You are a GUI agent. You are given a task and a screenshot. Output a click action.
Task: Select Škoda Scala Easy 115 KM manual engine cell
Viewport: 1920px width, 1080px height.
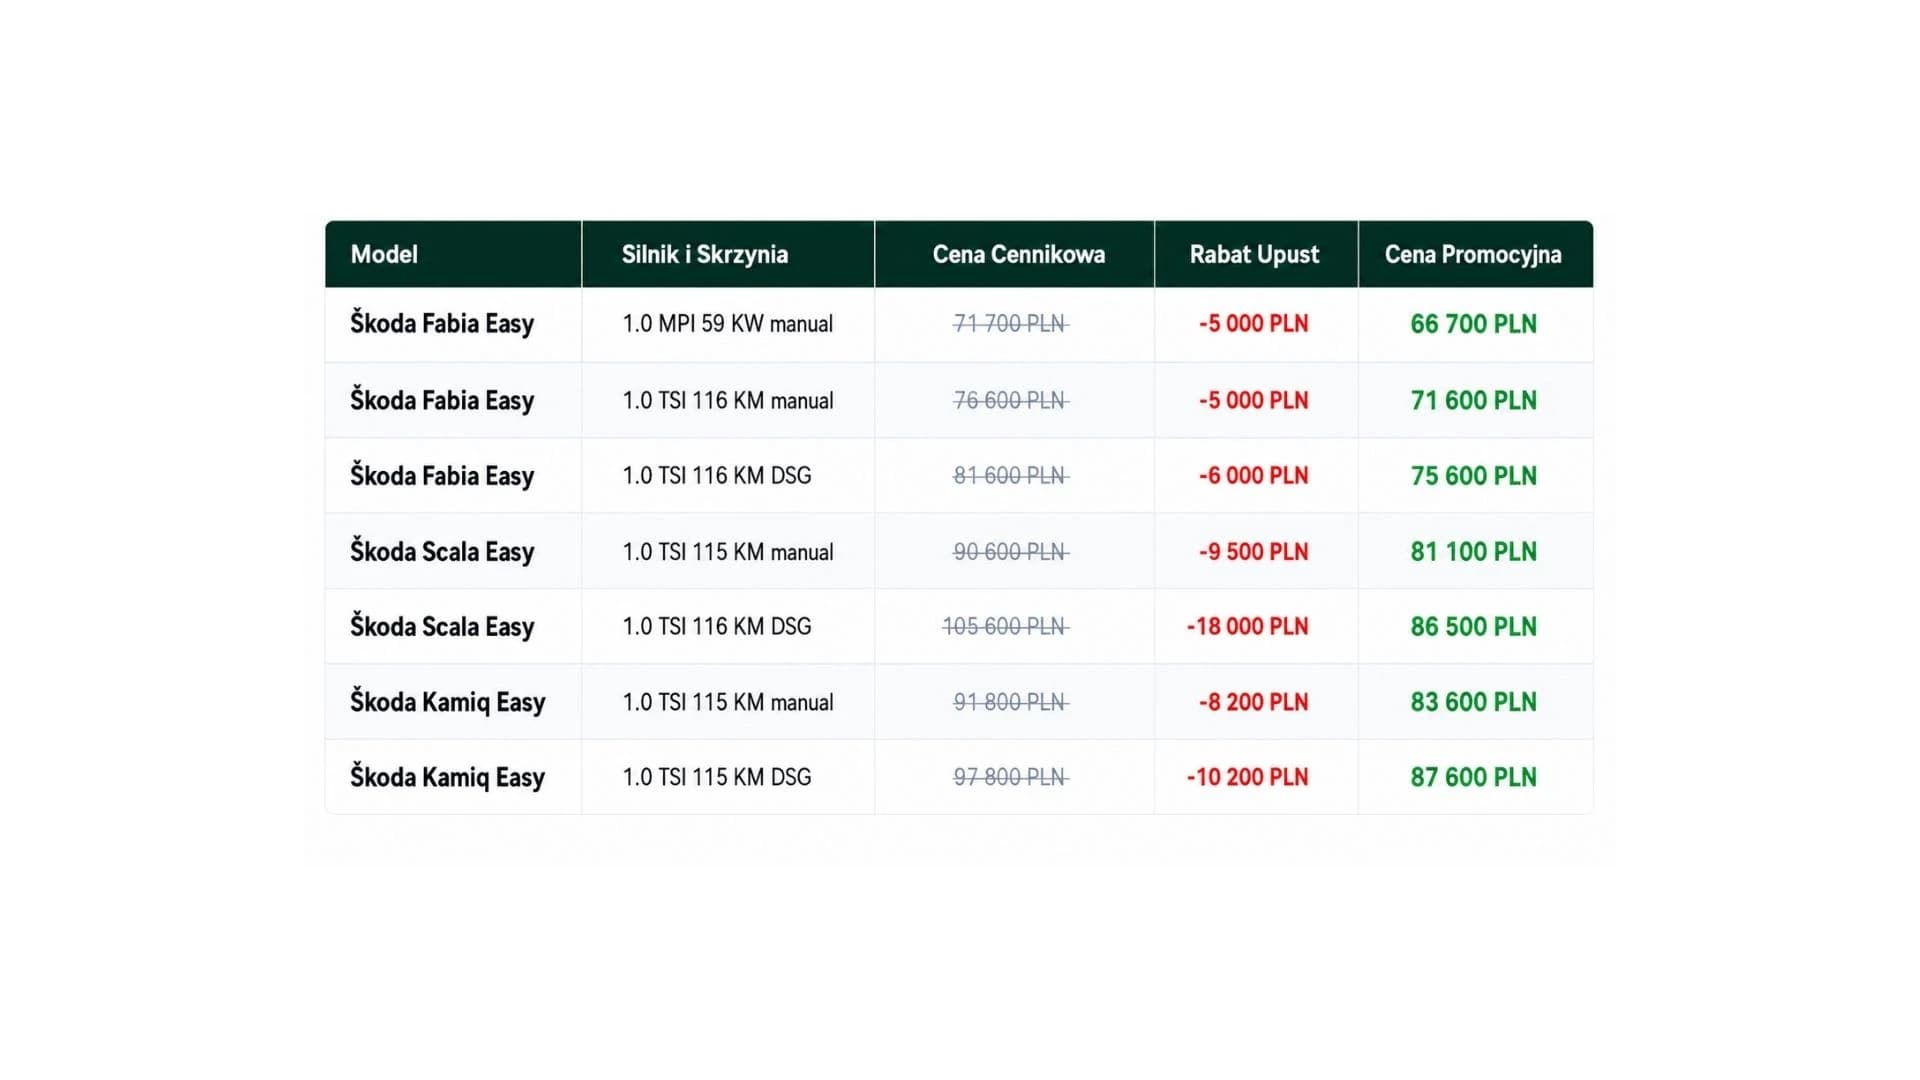[728, 552]
